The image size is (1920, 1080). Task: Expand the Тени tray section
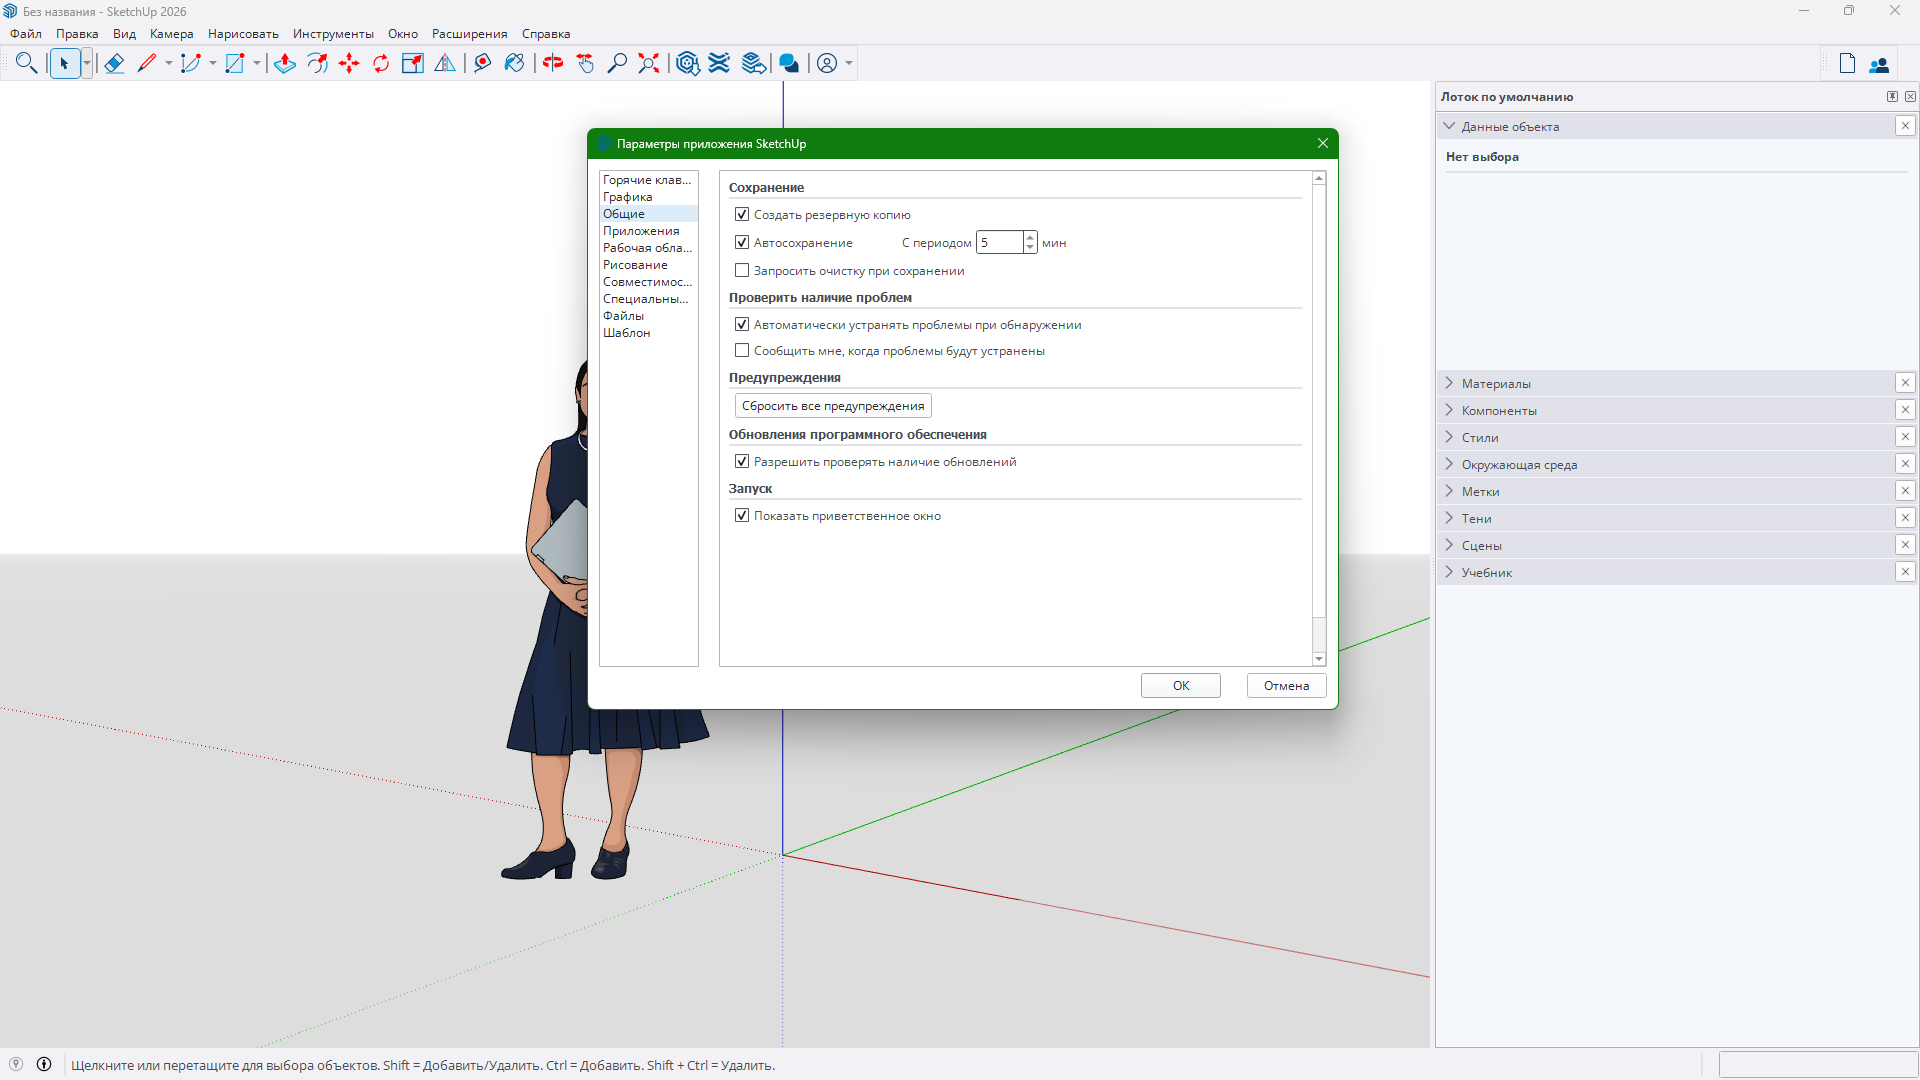[1449, 518]
